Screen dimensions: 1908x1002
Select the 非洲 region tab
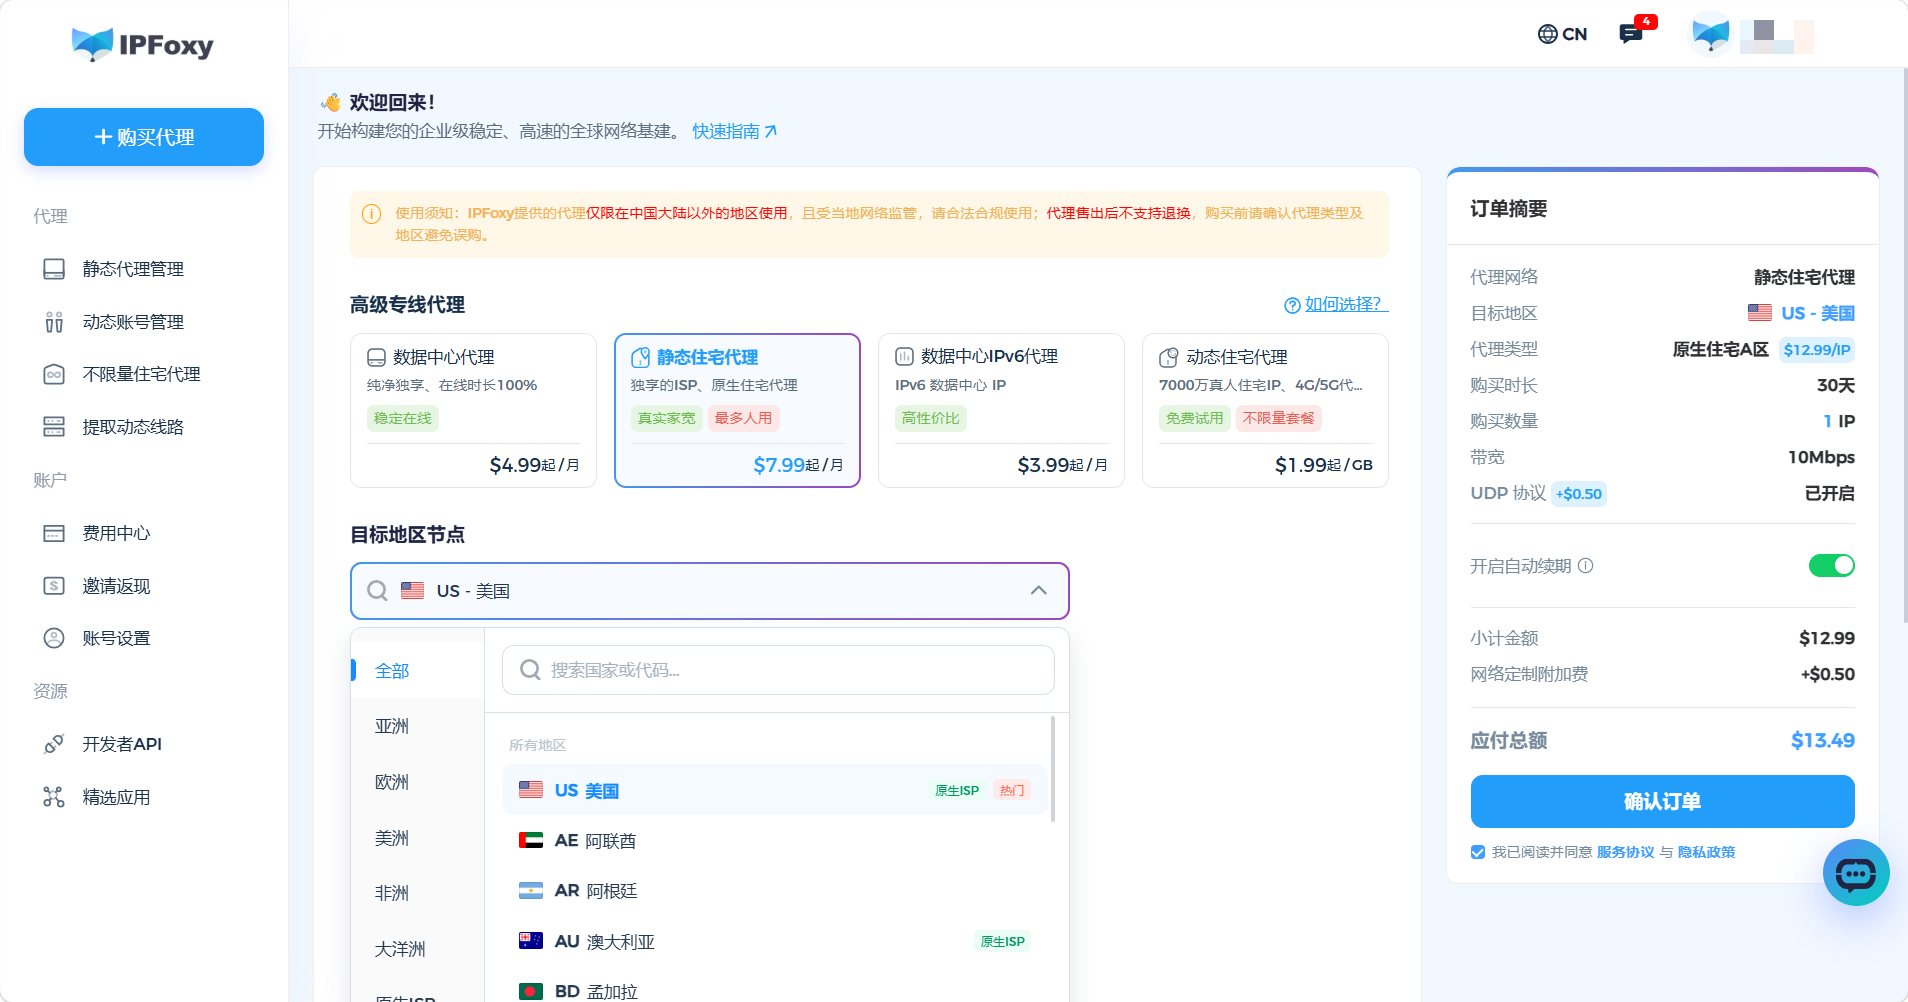tap(418, 893)
